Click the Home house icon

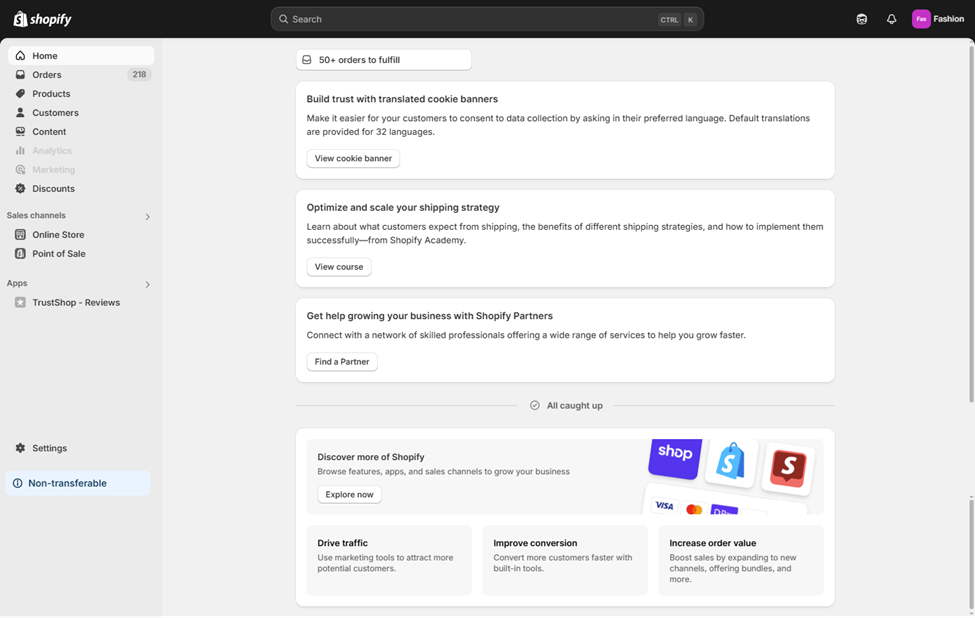pyautogui.click(x=21, y=55)
